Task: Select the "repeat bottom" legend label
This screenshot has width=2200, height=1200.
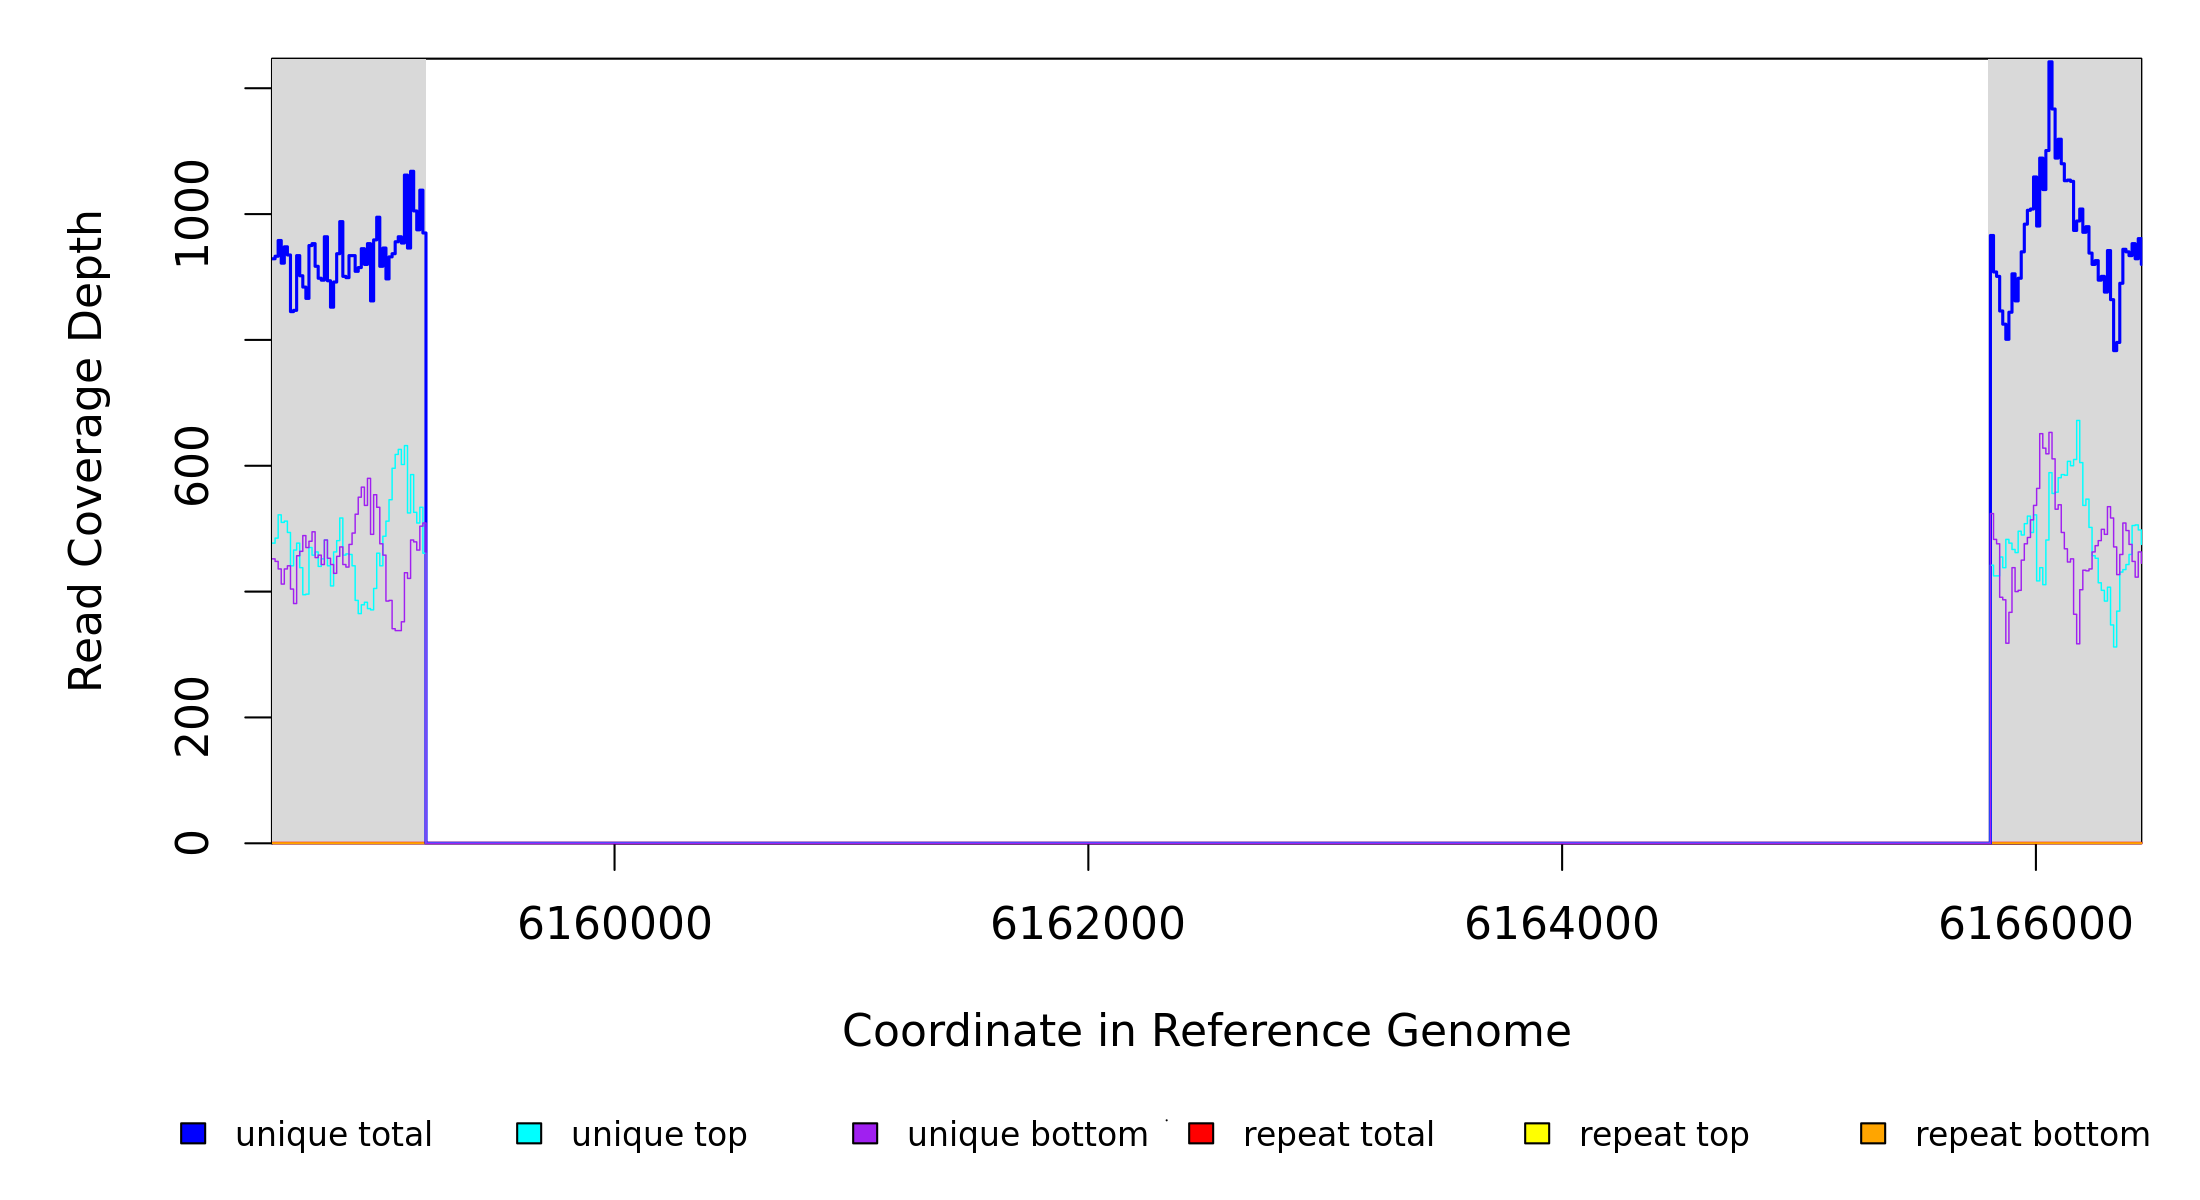Action: pos(2032,1135)
